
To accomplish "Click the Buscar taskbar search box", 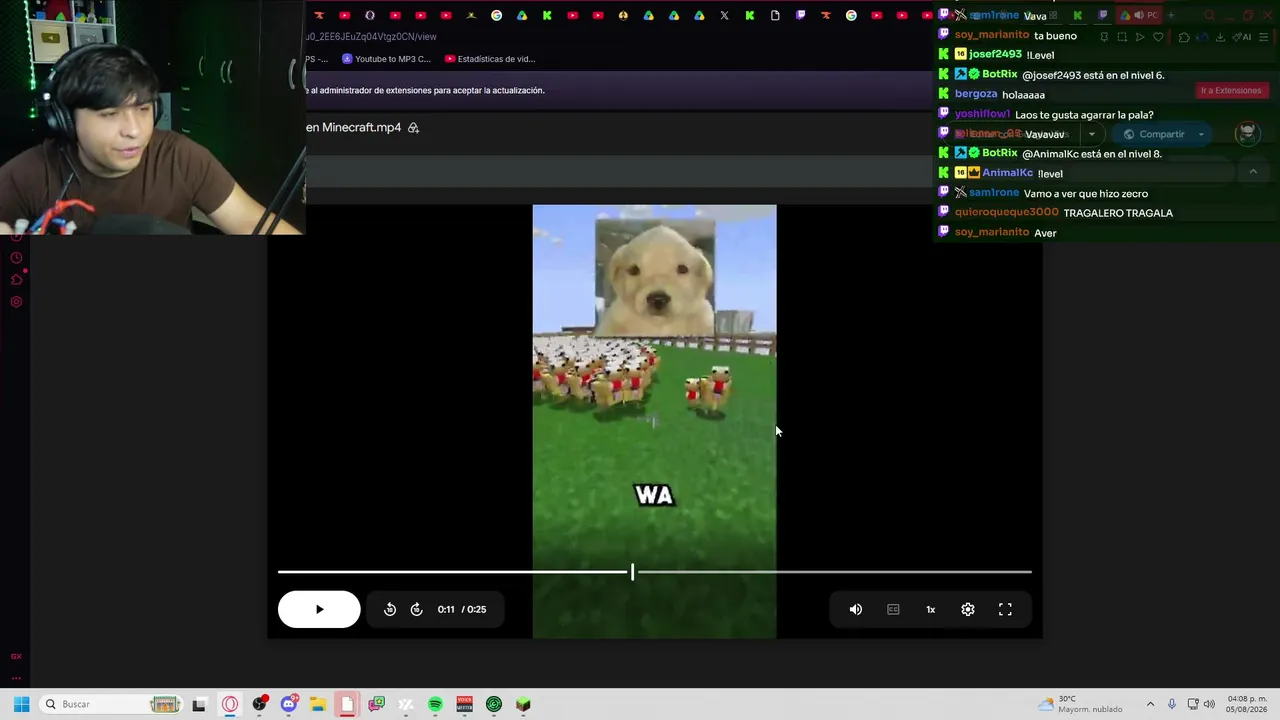I will 111,704.
